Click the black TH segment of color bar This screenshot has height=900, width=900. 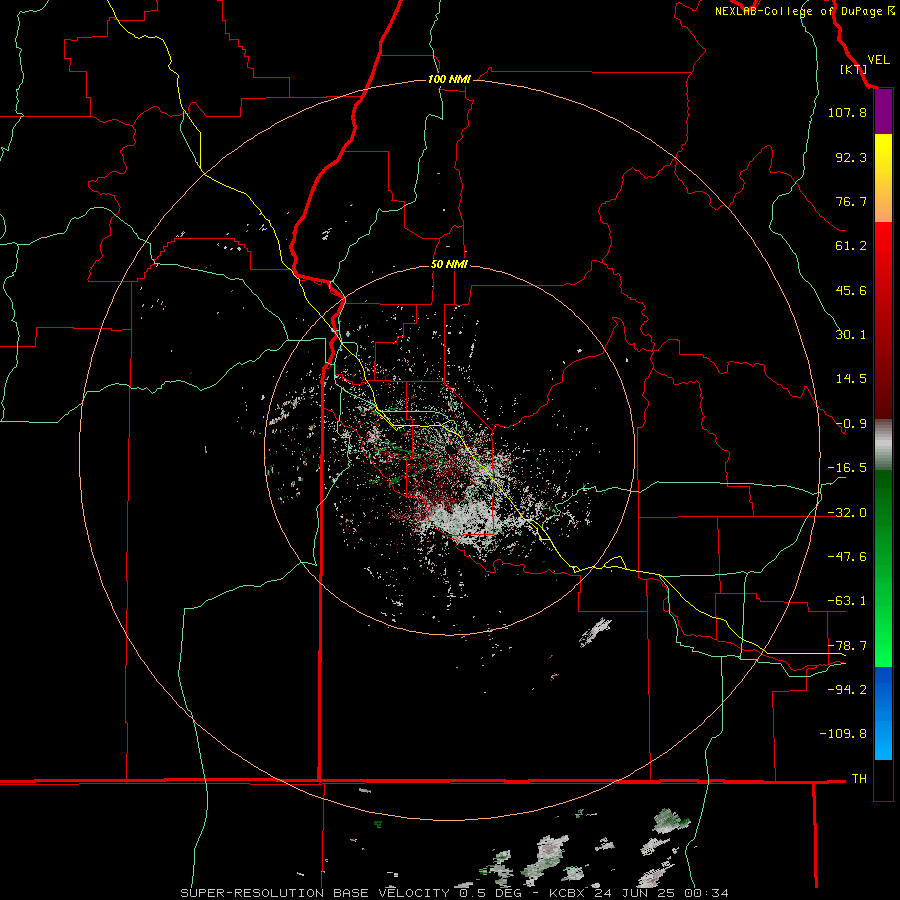pos(883,780)
